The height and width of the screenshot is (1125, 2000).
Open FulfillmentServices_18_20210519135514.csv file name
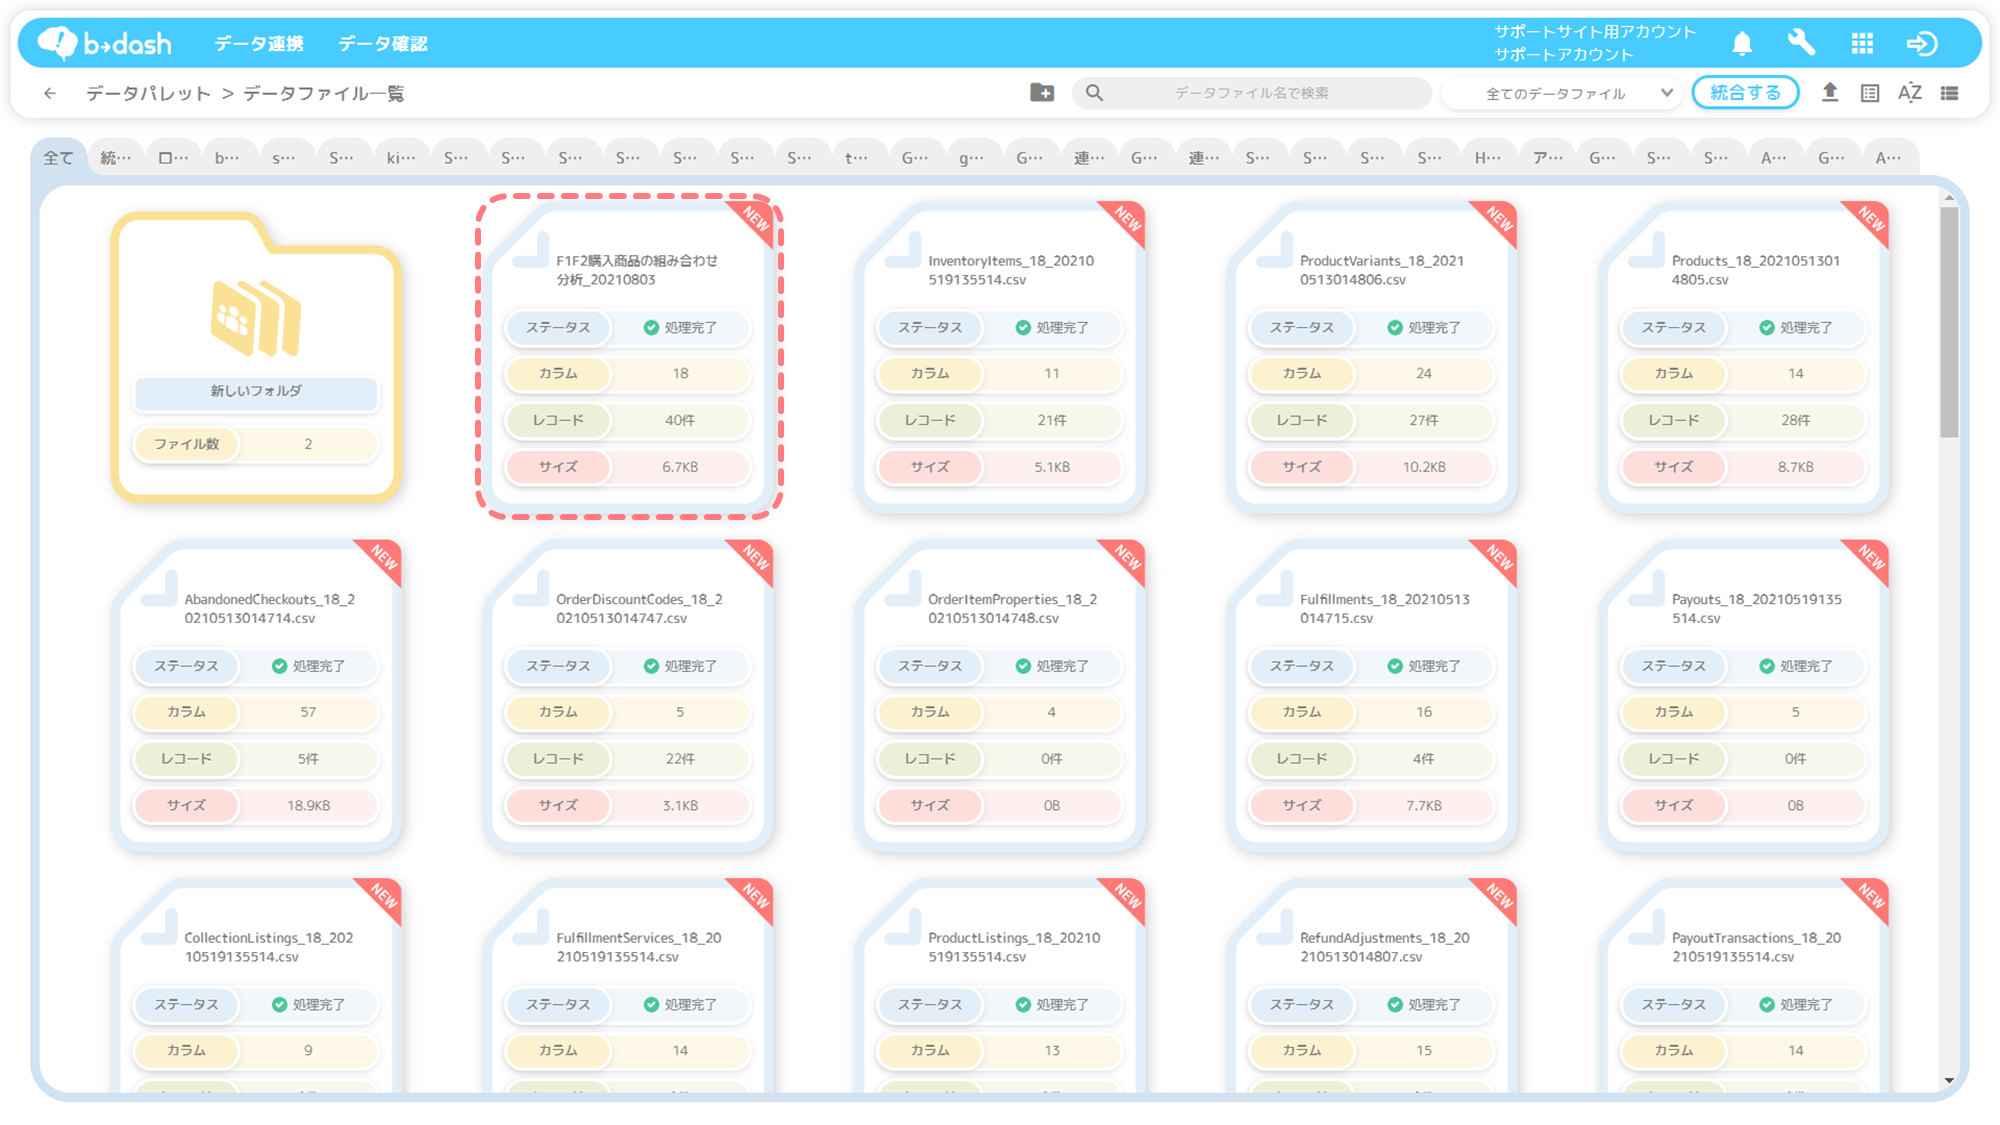pyautogui.click(x=638, y=948)
